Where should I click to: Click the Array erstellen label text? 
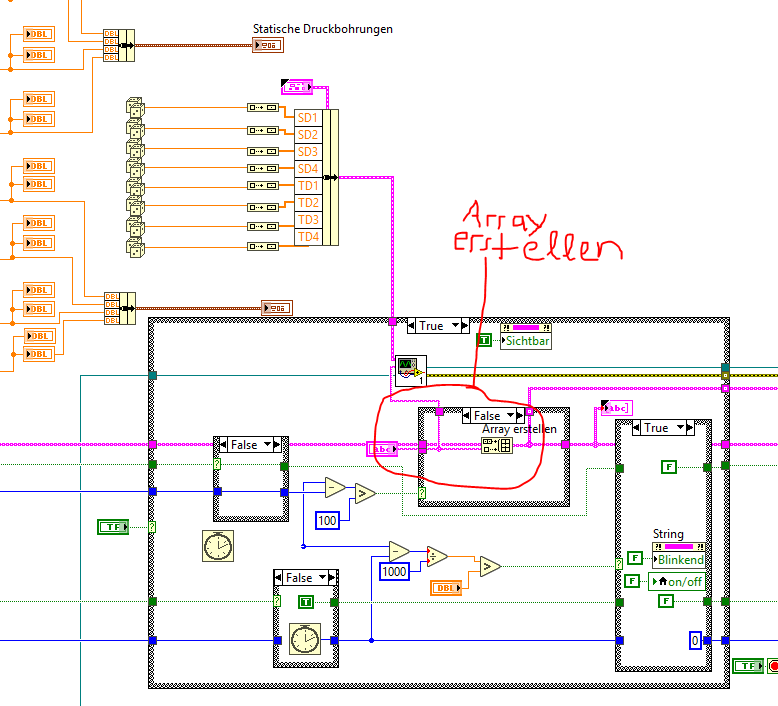pyautogui.click(x=519, y=429)
